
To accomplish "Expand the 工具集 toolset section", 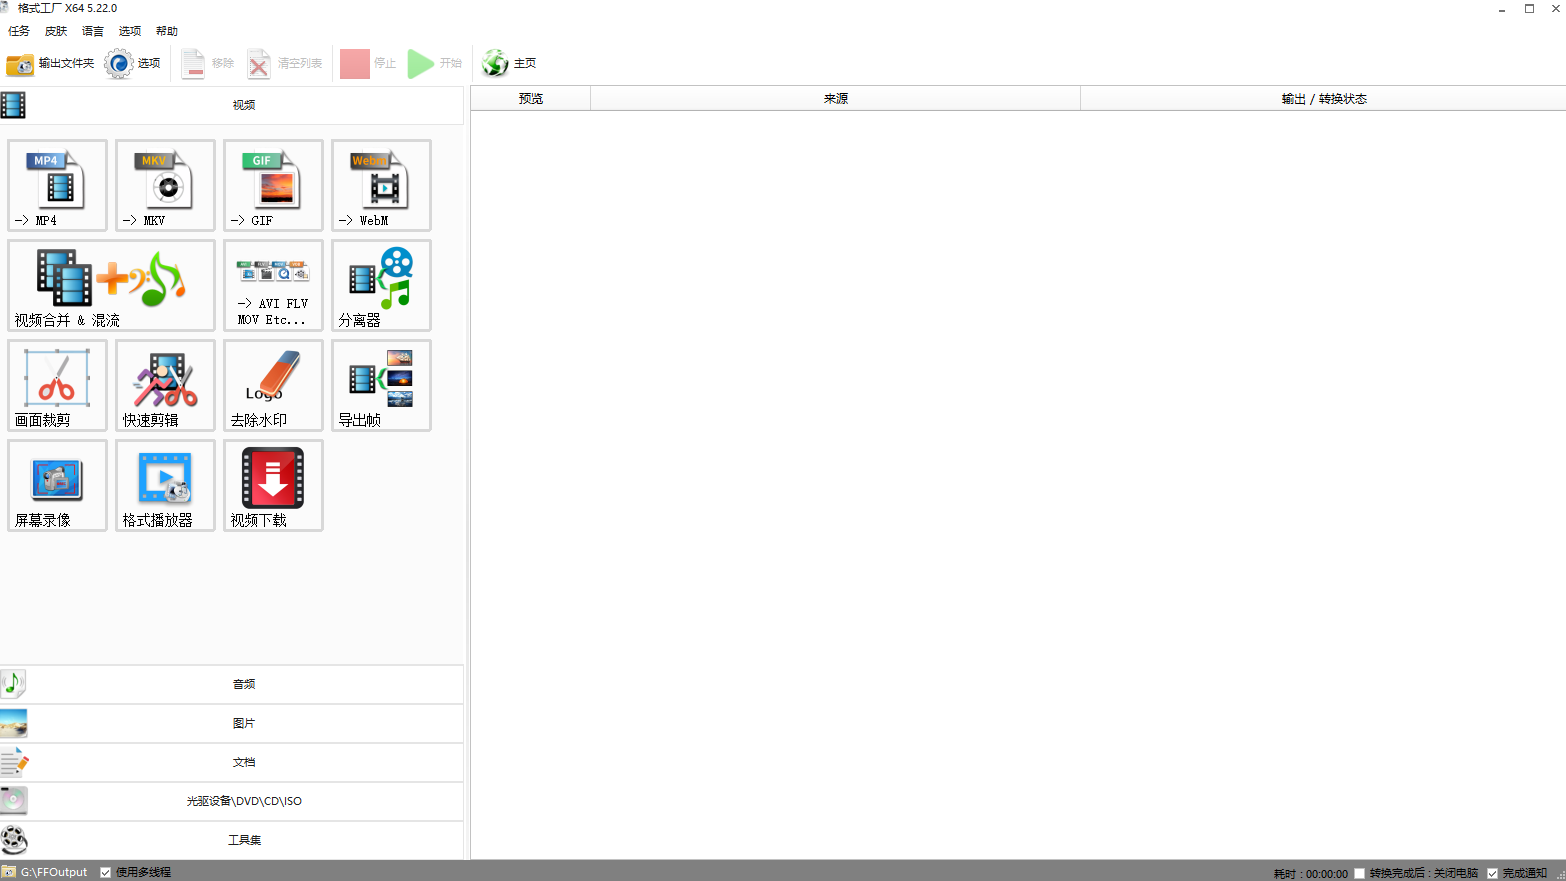I will click(243, 840).
